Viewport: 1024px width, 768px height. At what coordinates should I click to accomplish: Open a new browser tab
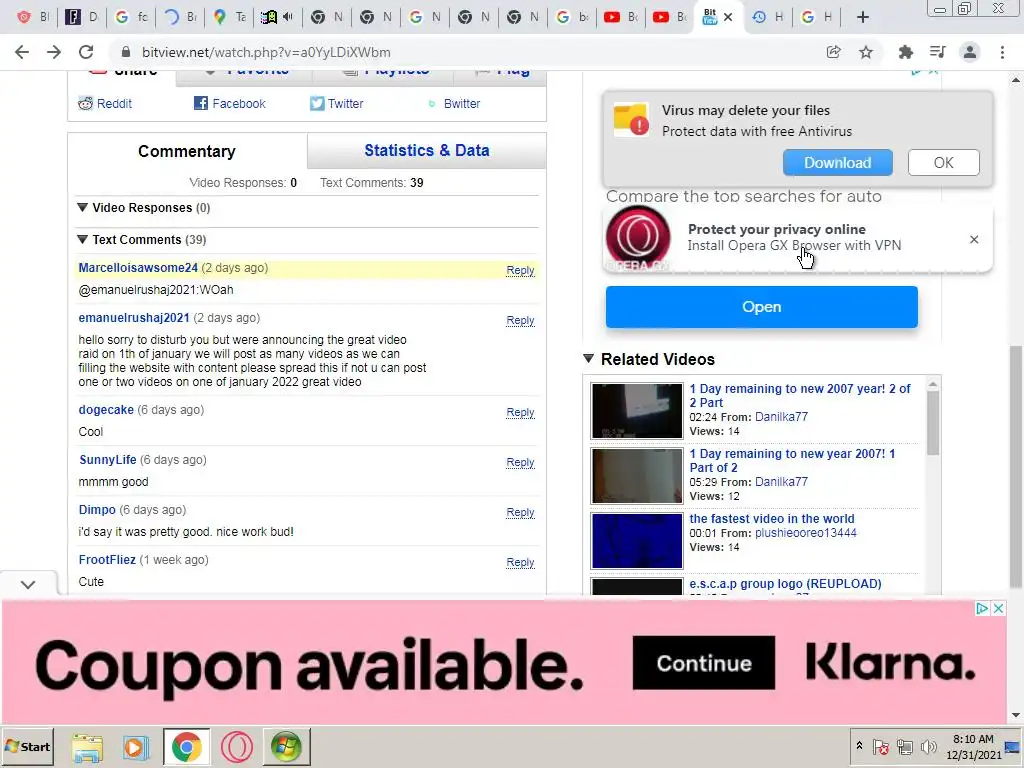pos(863,17)
